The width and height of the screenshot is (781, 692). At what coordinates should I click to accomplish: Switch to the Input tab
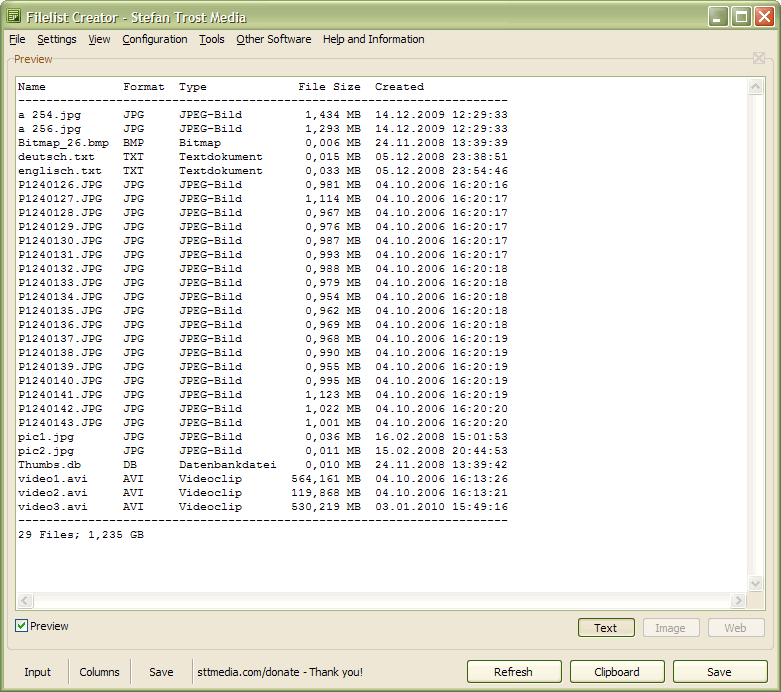click(38, 672)
